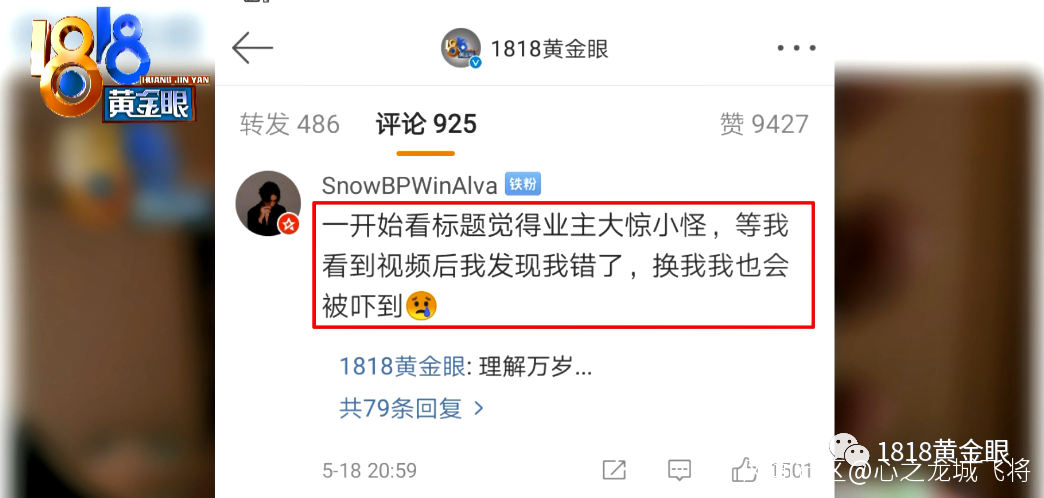Like the comment with thumbs-up icon
Viewport: 1044px width, 498px height.
coord(744,470)
